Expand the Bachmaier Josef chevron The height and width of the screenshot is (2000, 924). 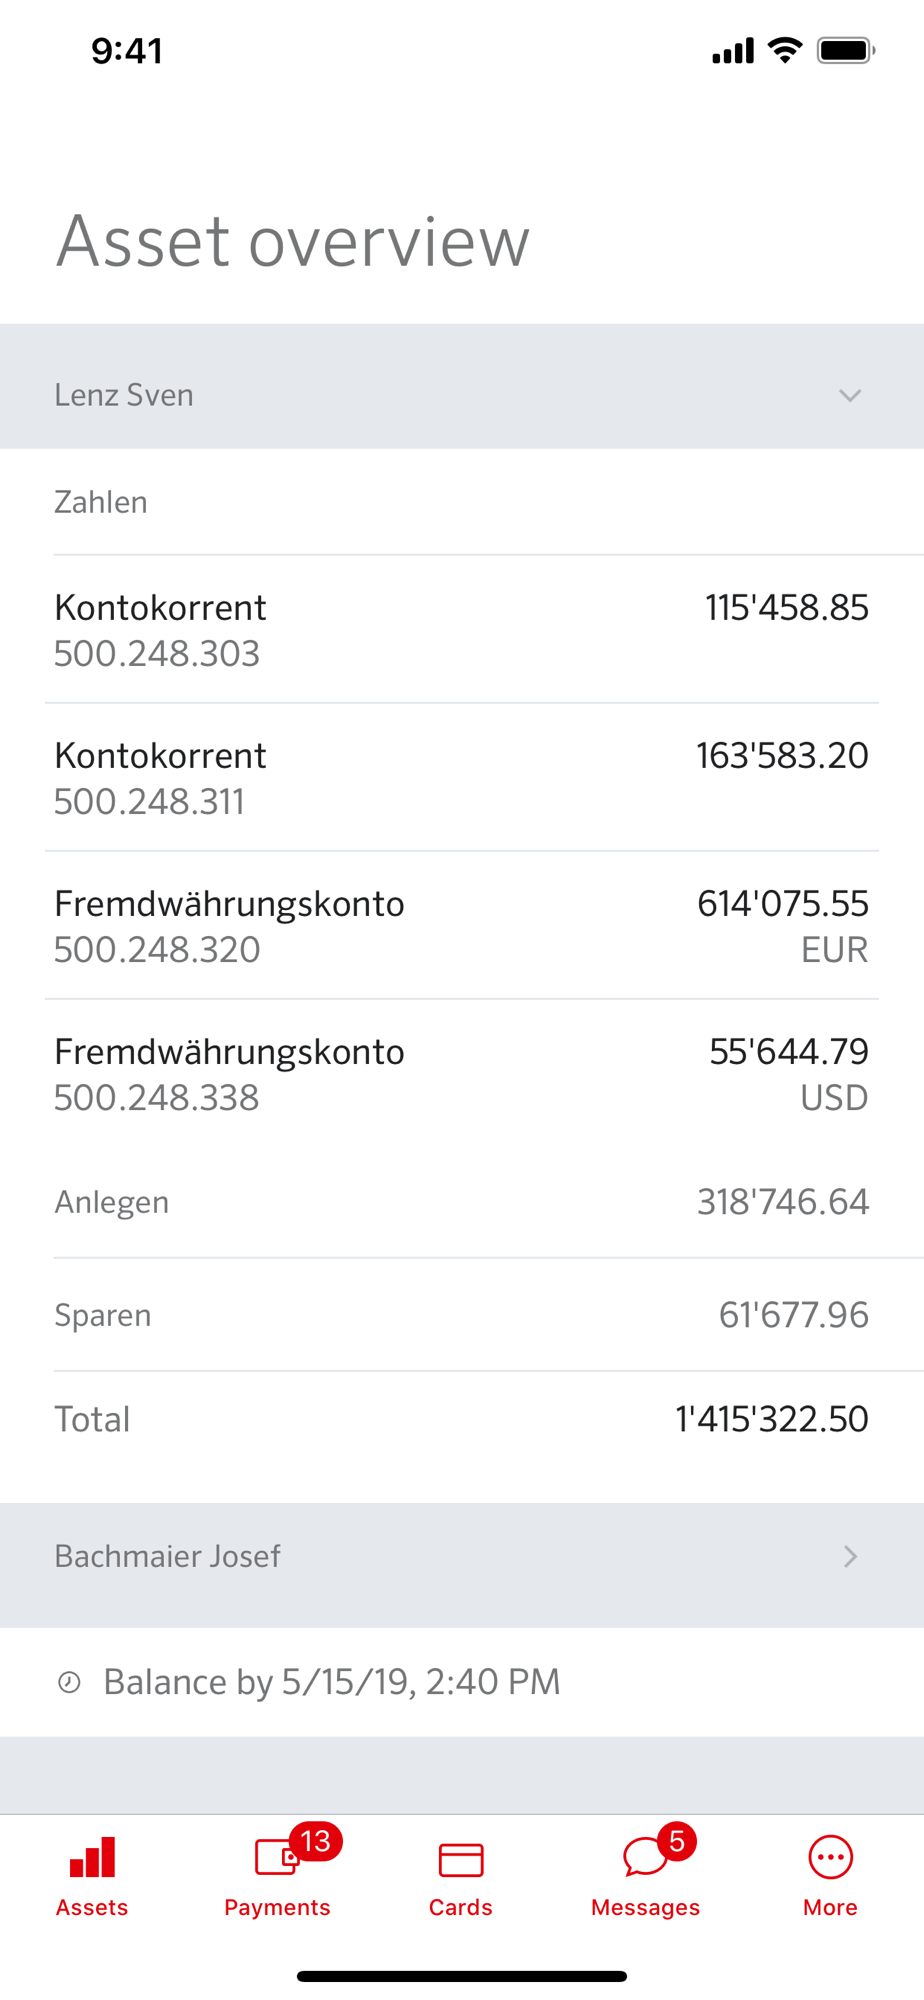coord(850,1556)
